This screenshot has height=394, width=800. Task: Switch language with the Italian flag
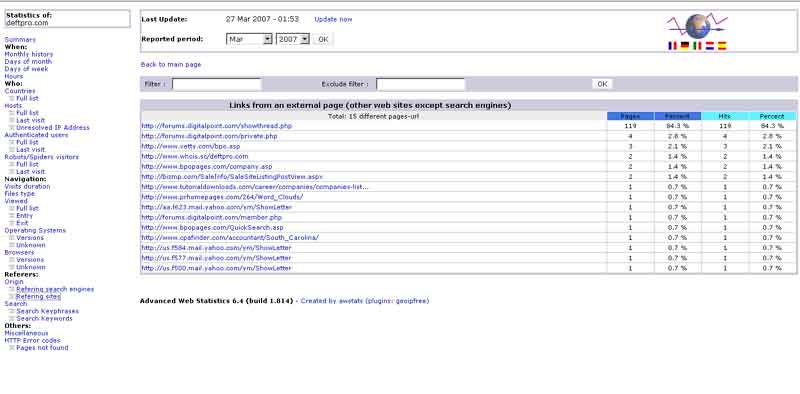tap(697, 46)
